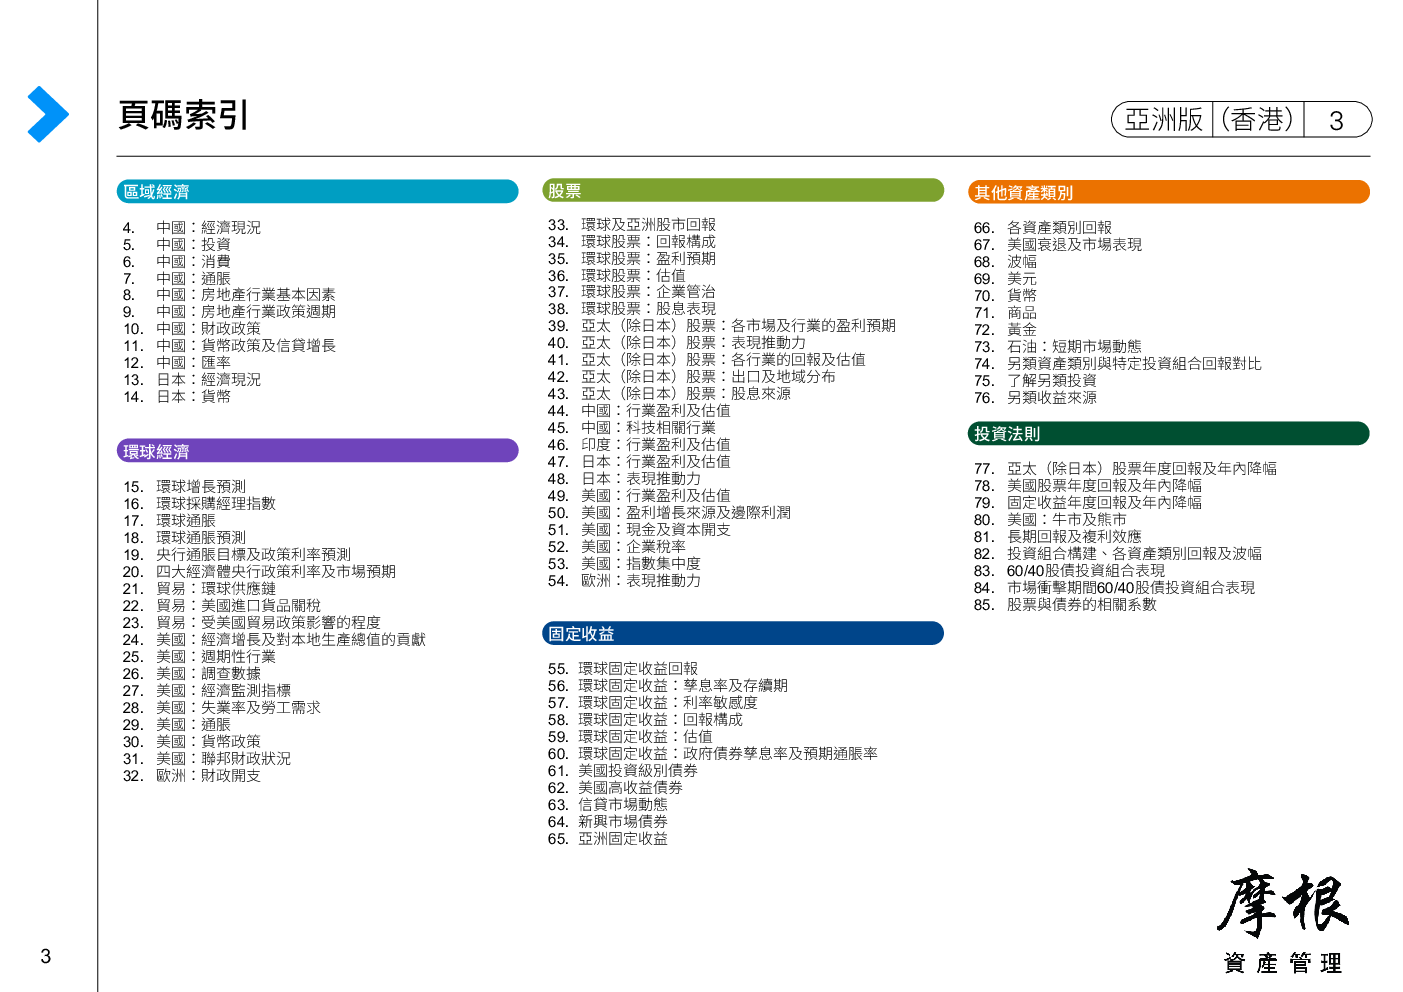Click the 摩根資產管理 logo
The width and height of the screenshot is (1403, 992).
tap(1283, 921)
